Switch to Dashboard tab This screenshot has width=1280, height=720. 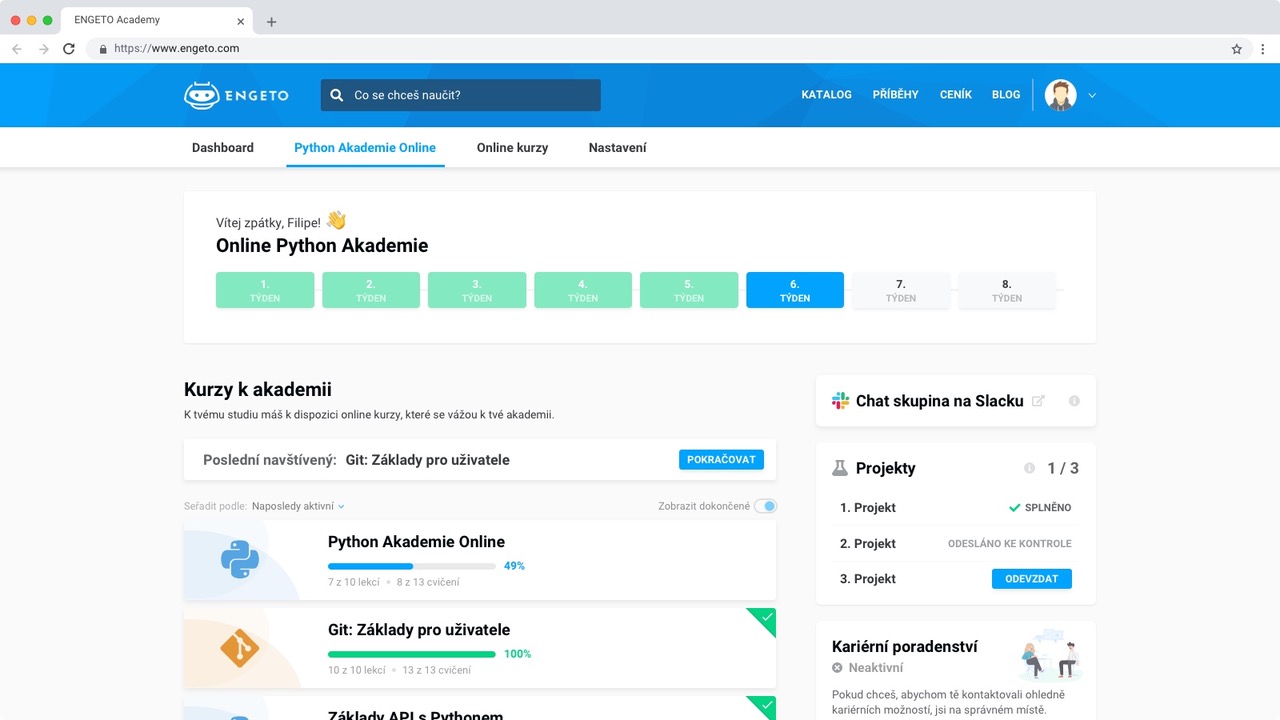pyautogui.click(x=223, y=147)
